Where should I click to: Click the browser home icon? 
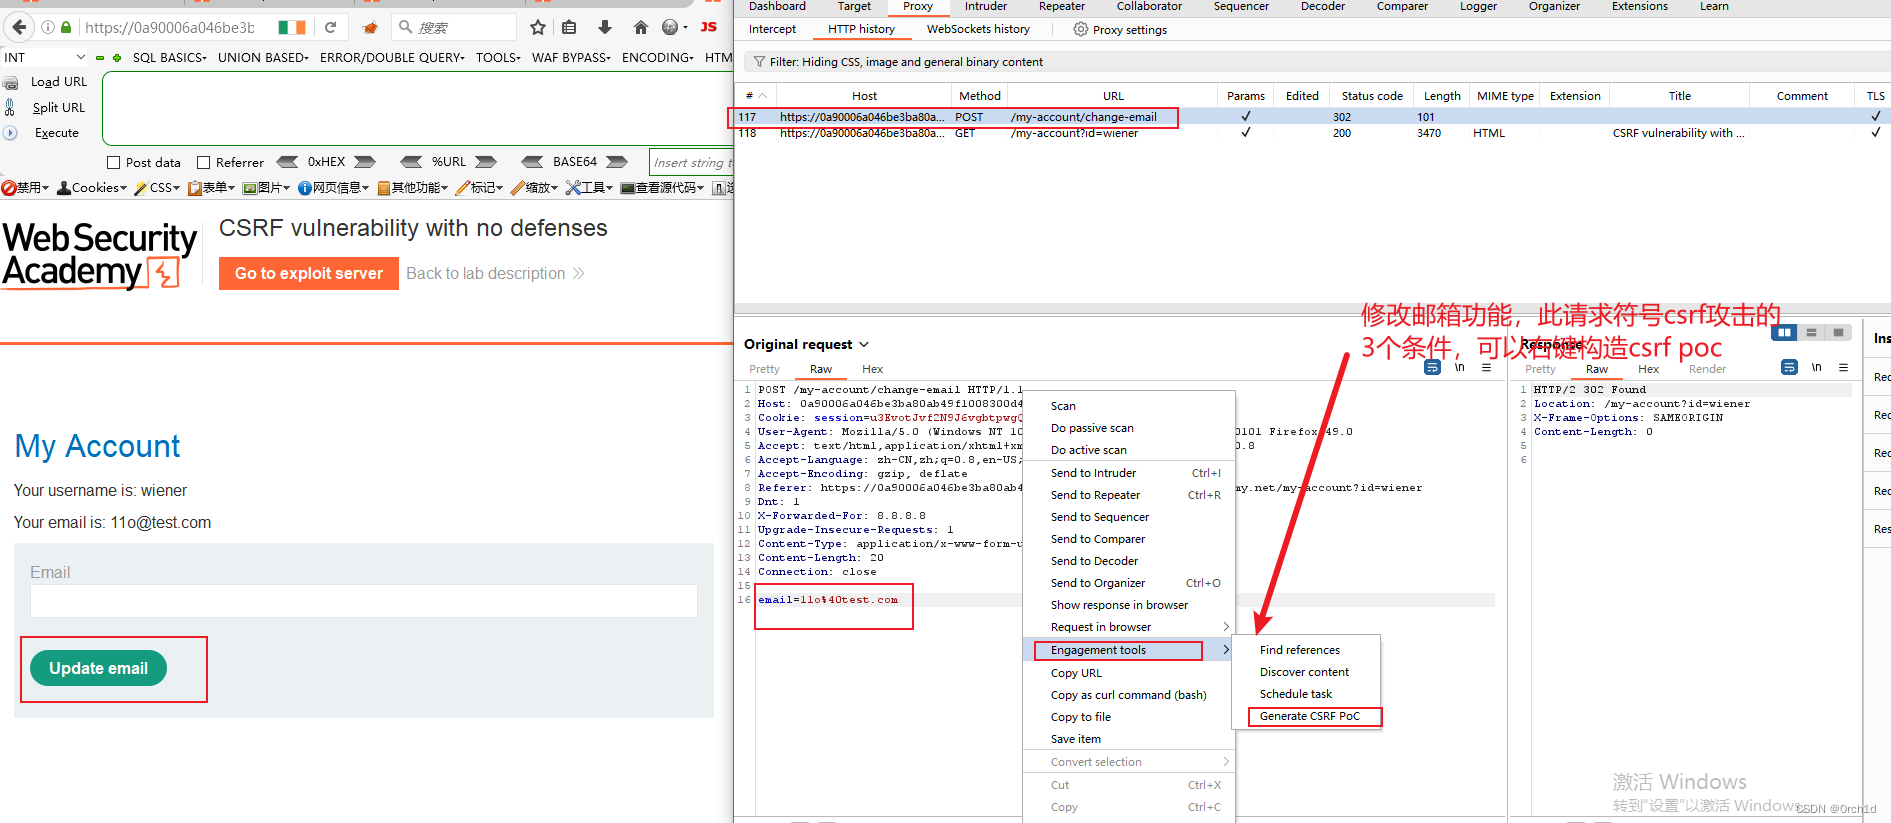tap(641, 27)
